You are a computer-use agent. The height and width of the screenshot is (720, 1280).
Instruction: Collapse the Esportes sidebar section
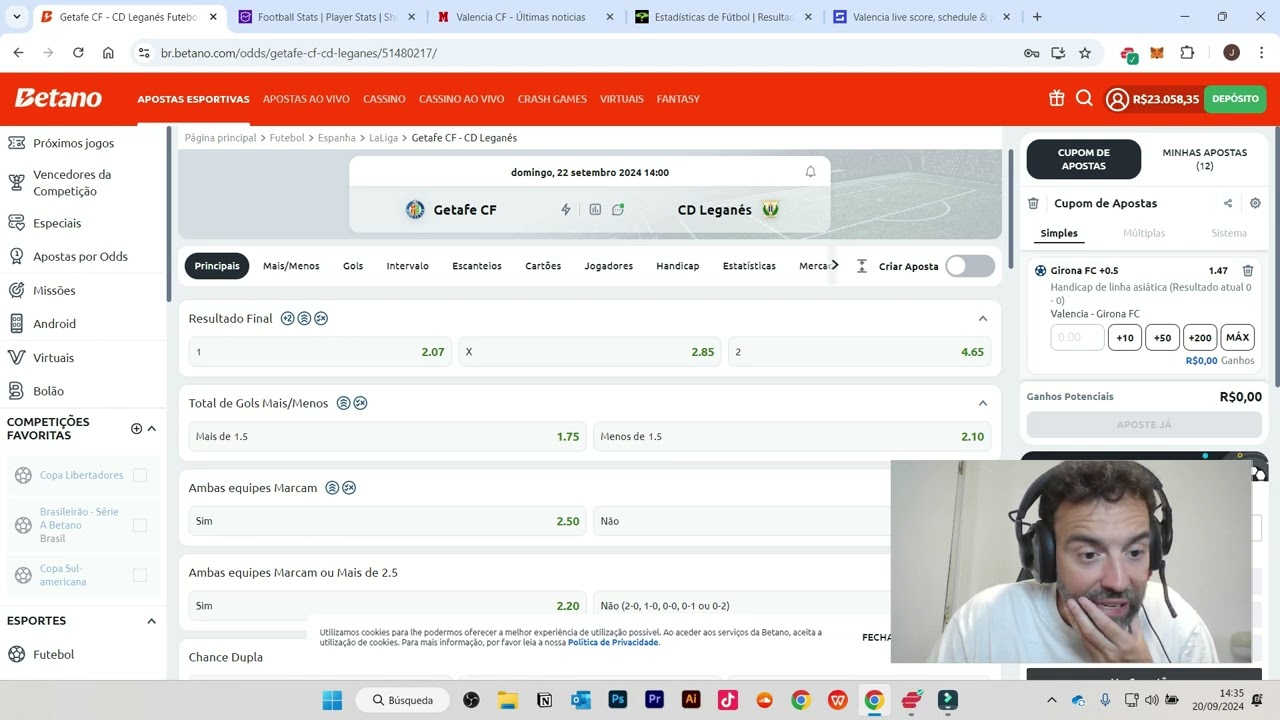coord(152,621)
